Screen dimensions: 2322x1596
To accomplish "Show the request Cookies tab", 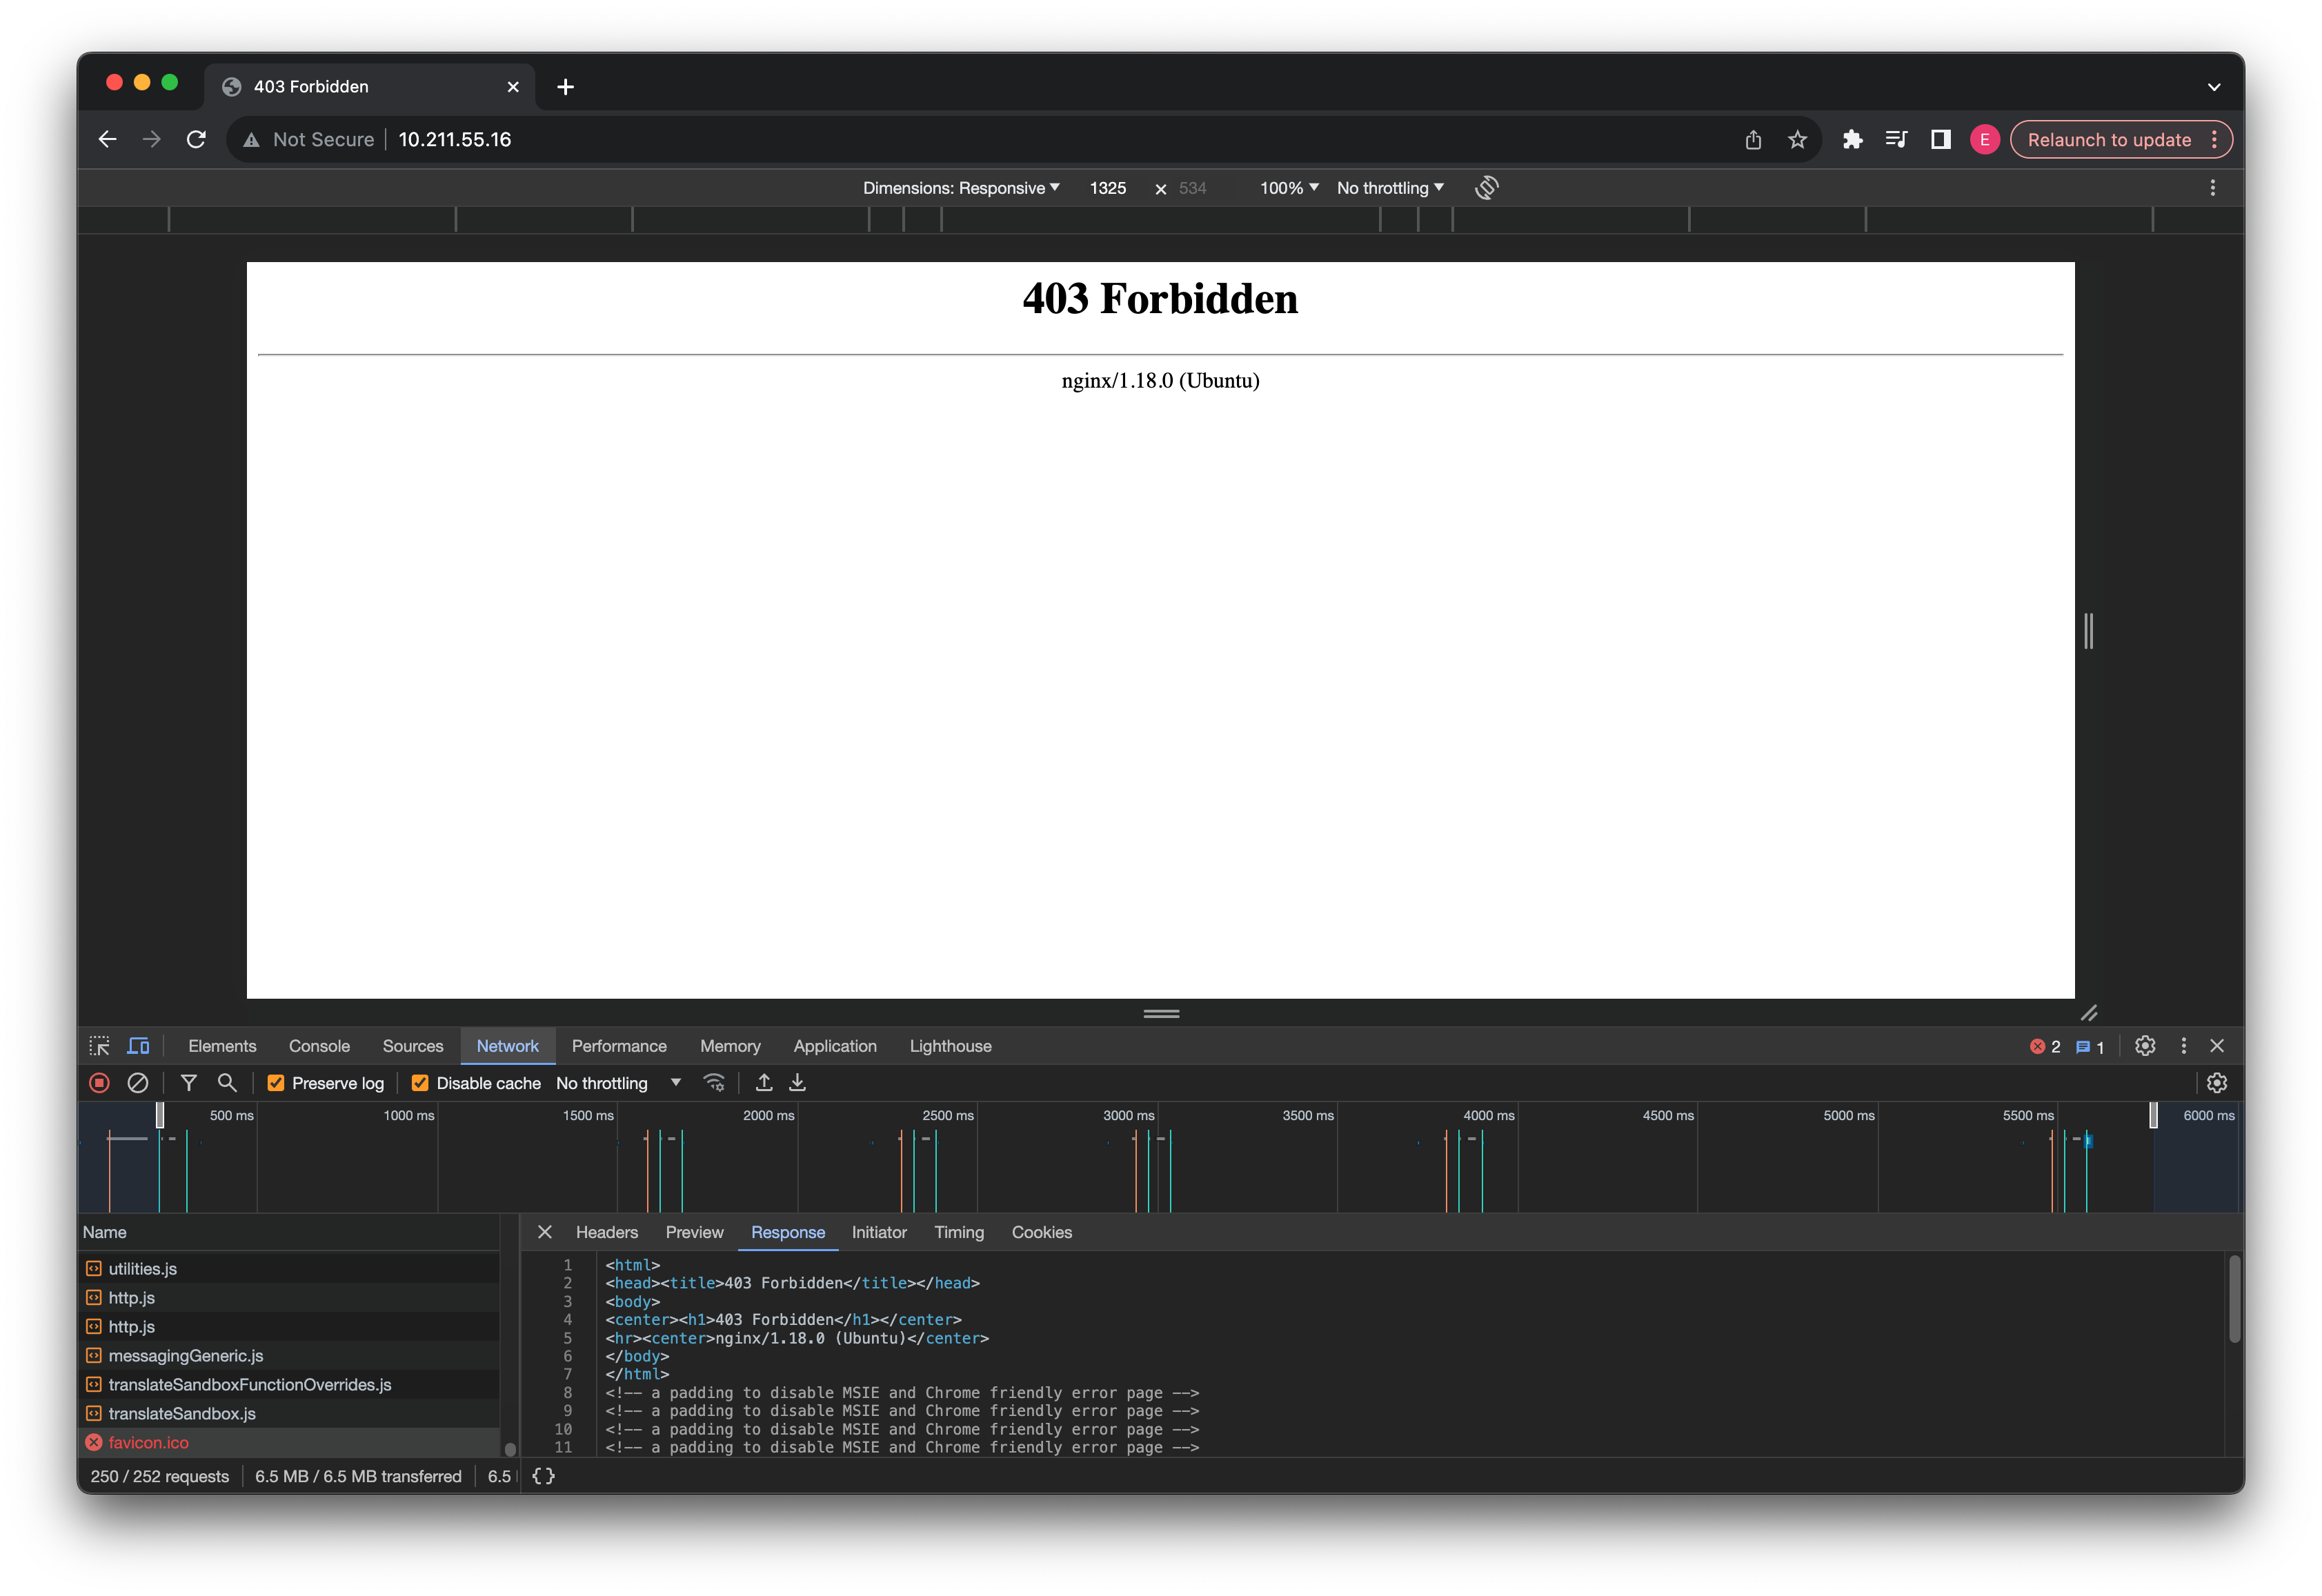I will tap(1041, 1232).
